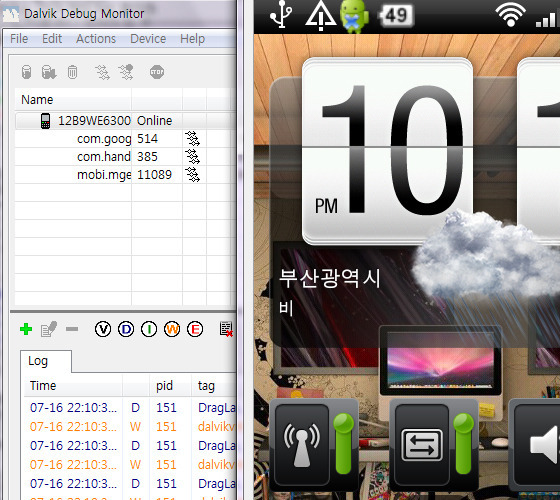Open the Help menu
Image resolution: width=560 pixels, height=500 pixels.
tap(192, 39)
